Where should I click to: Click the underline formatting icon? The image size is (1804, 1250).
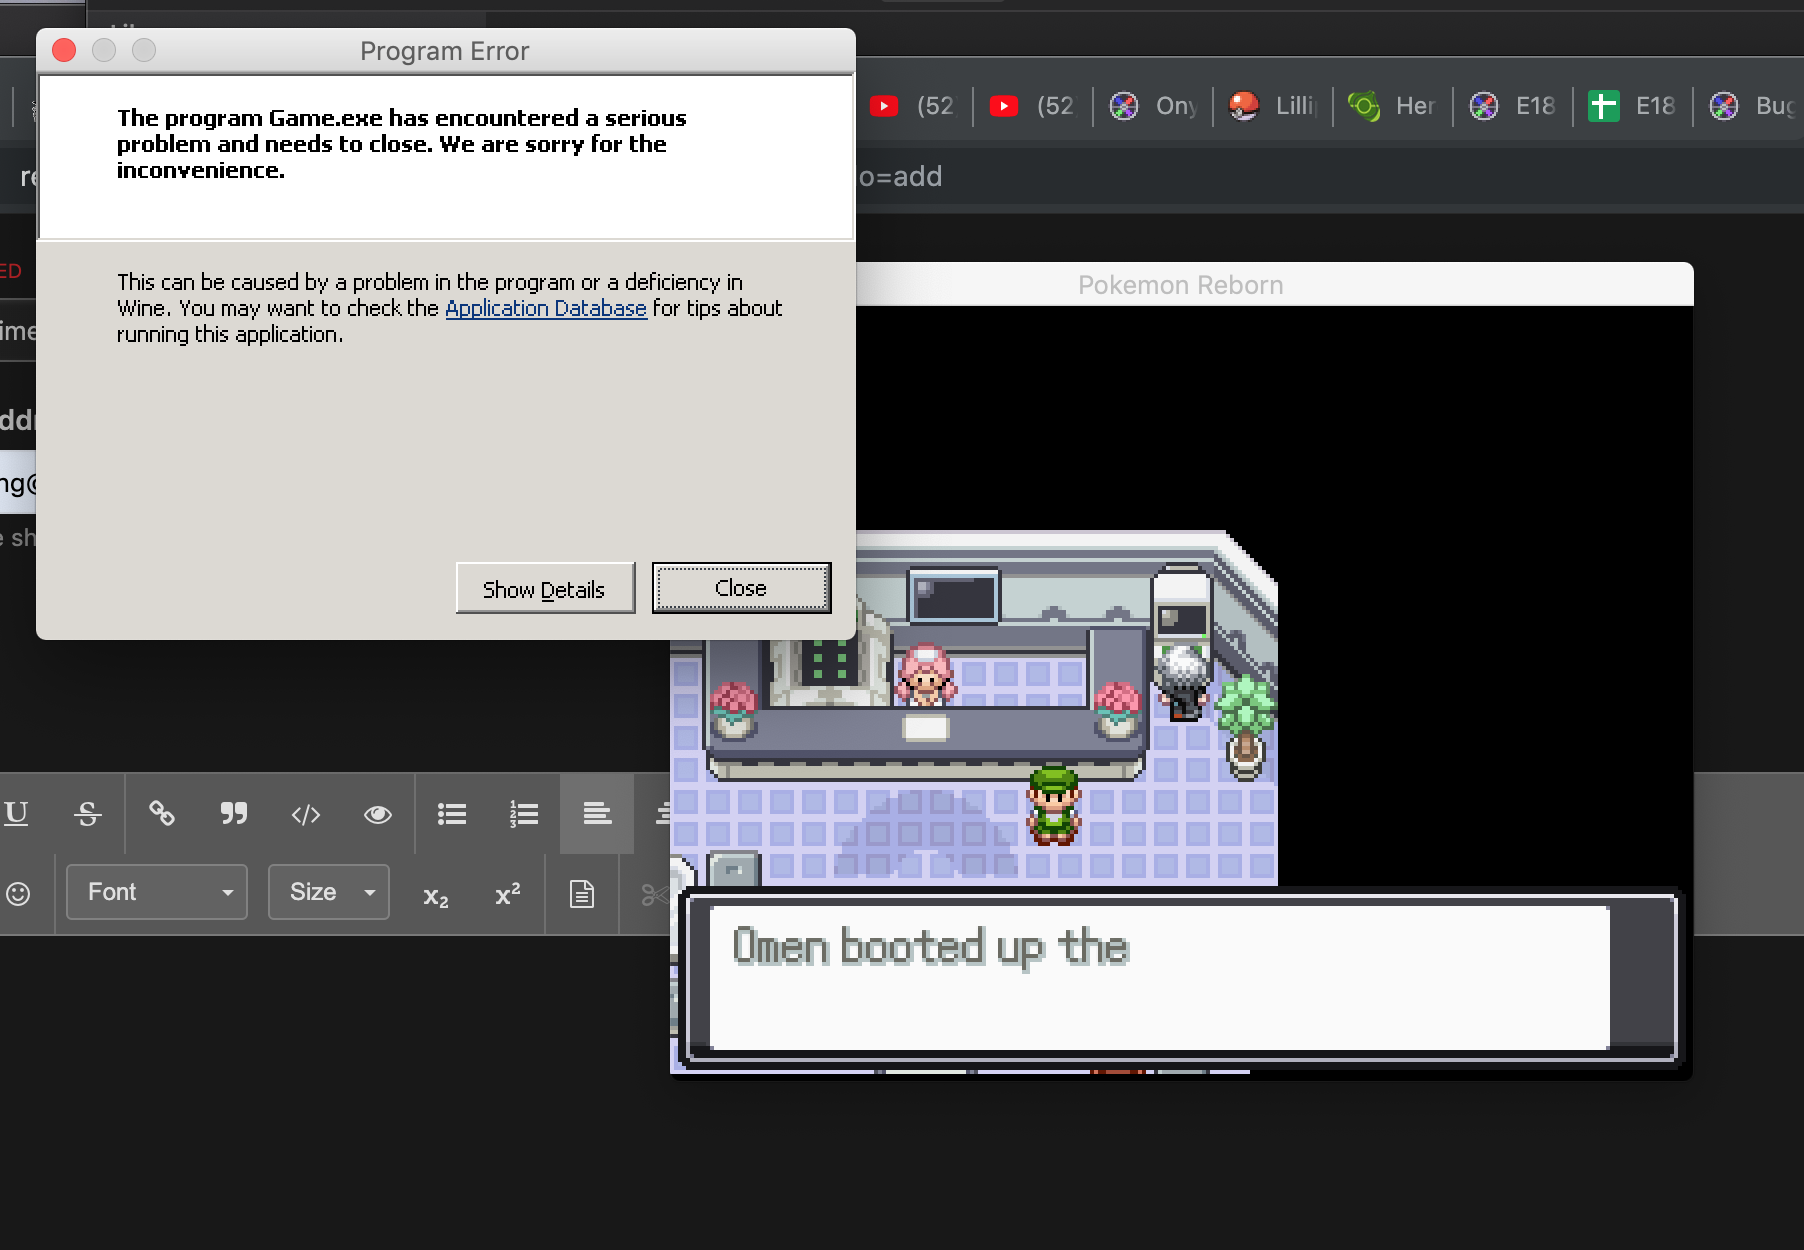point(16,814)
